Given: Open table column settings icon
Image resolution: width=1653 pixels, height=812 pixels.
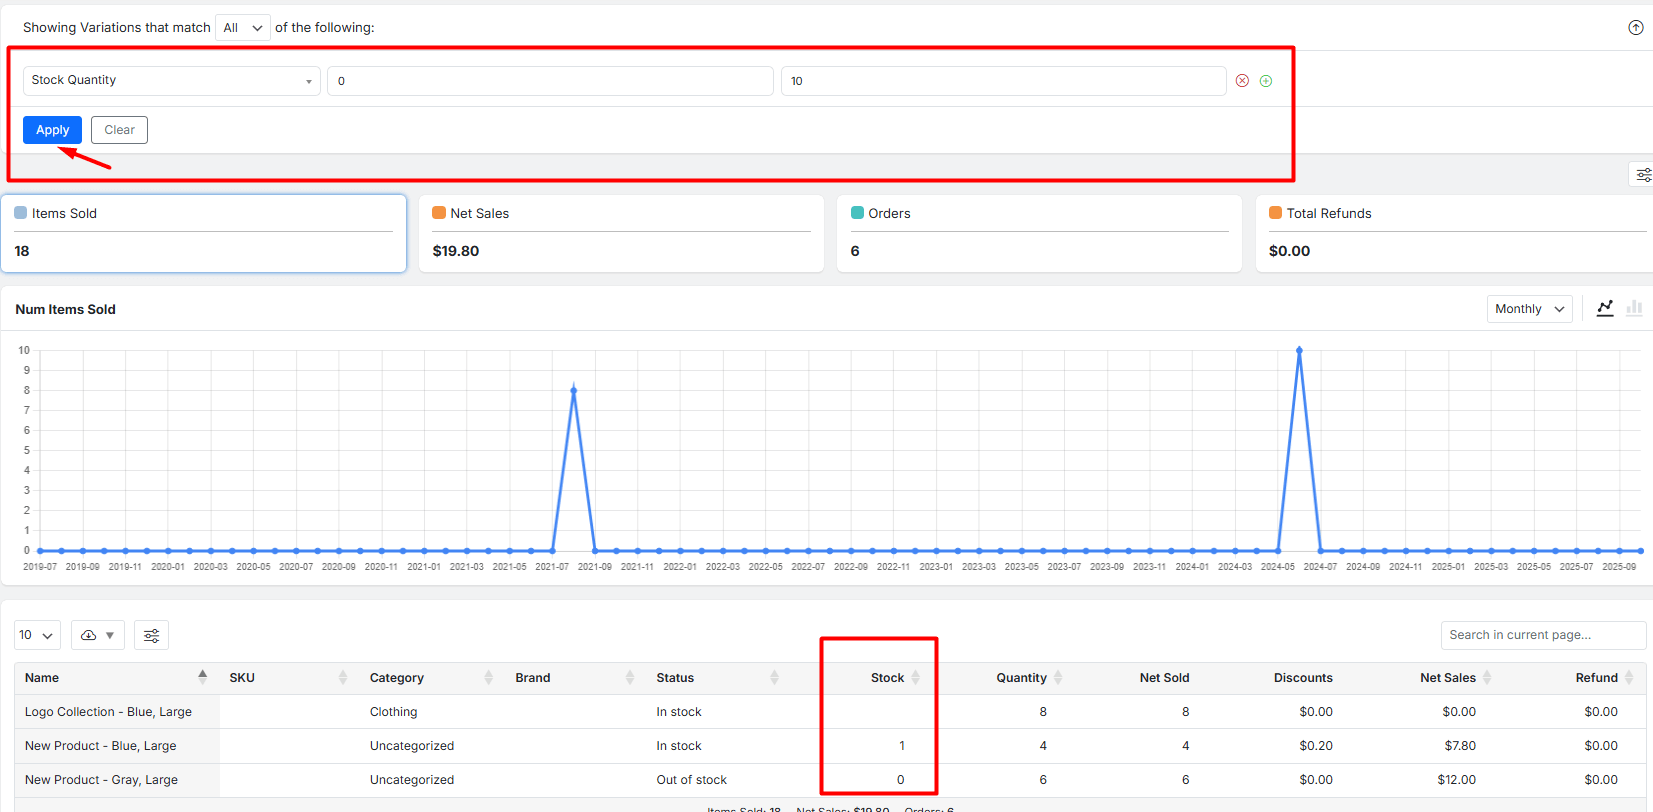Looking at the screenshot, I should [152, 635].
